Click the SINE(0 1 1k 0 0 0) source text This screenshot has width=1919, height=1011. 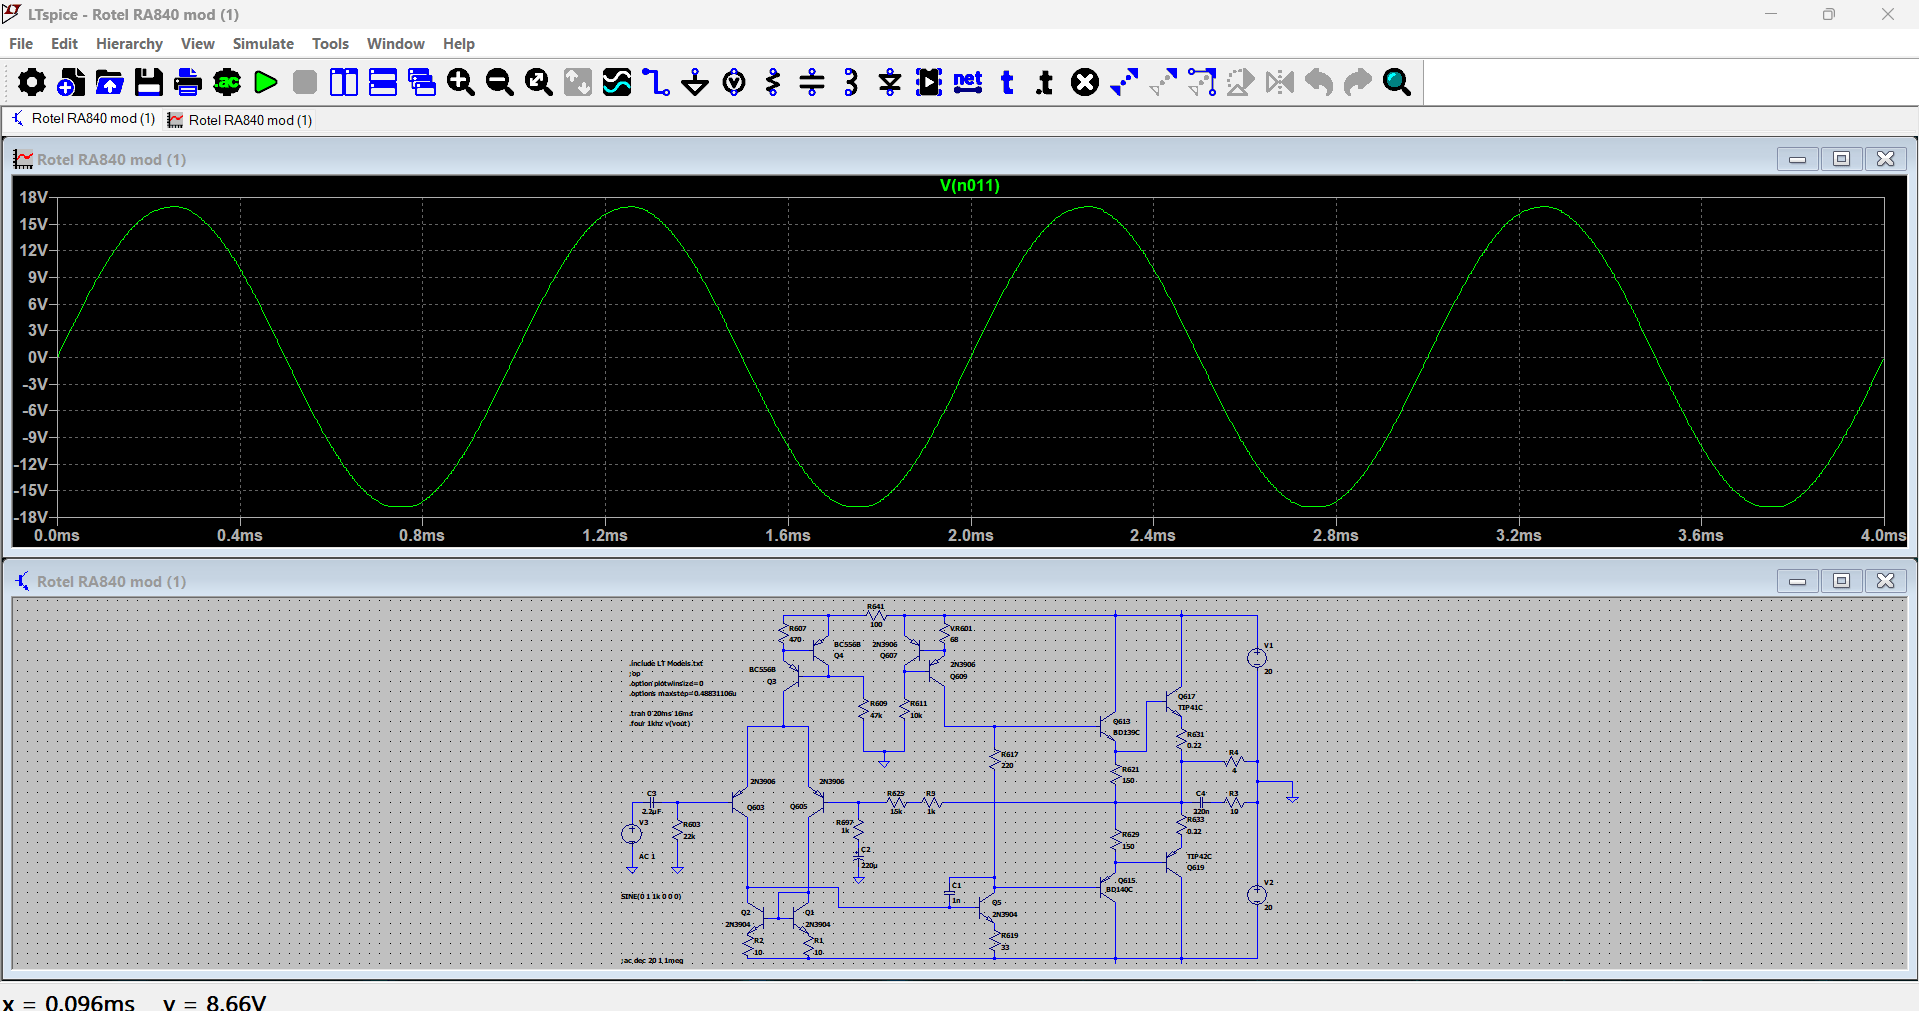tap(651, 897)
